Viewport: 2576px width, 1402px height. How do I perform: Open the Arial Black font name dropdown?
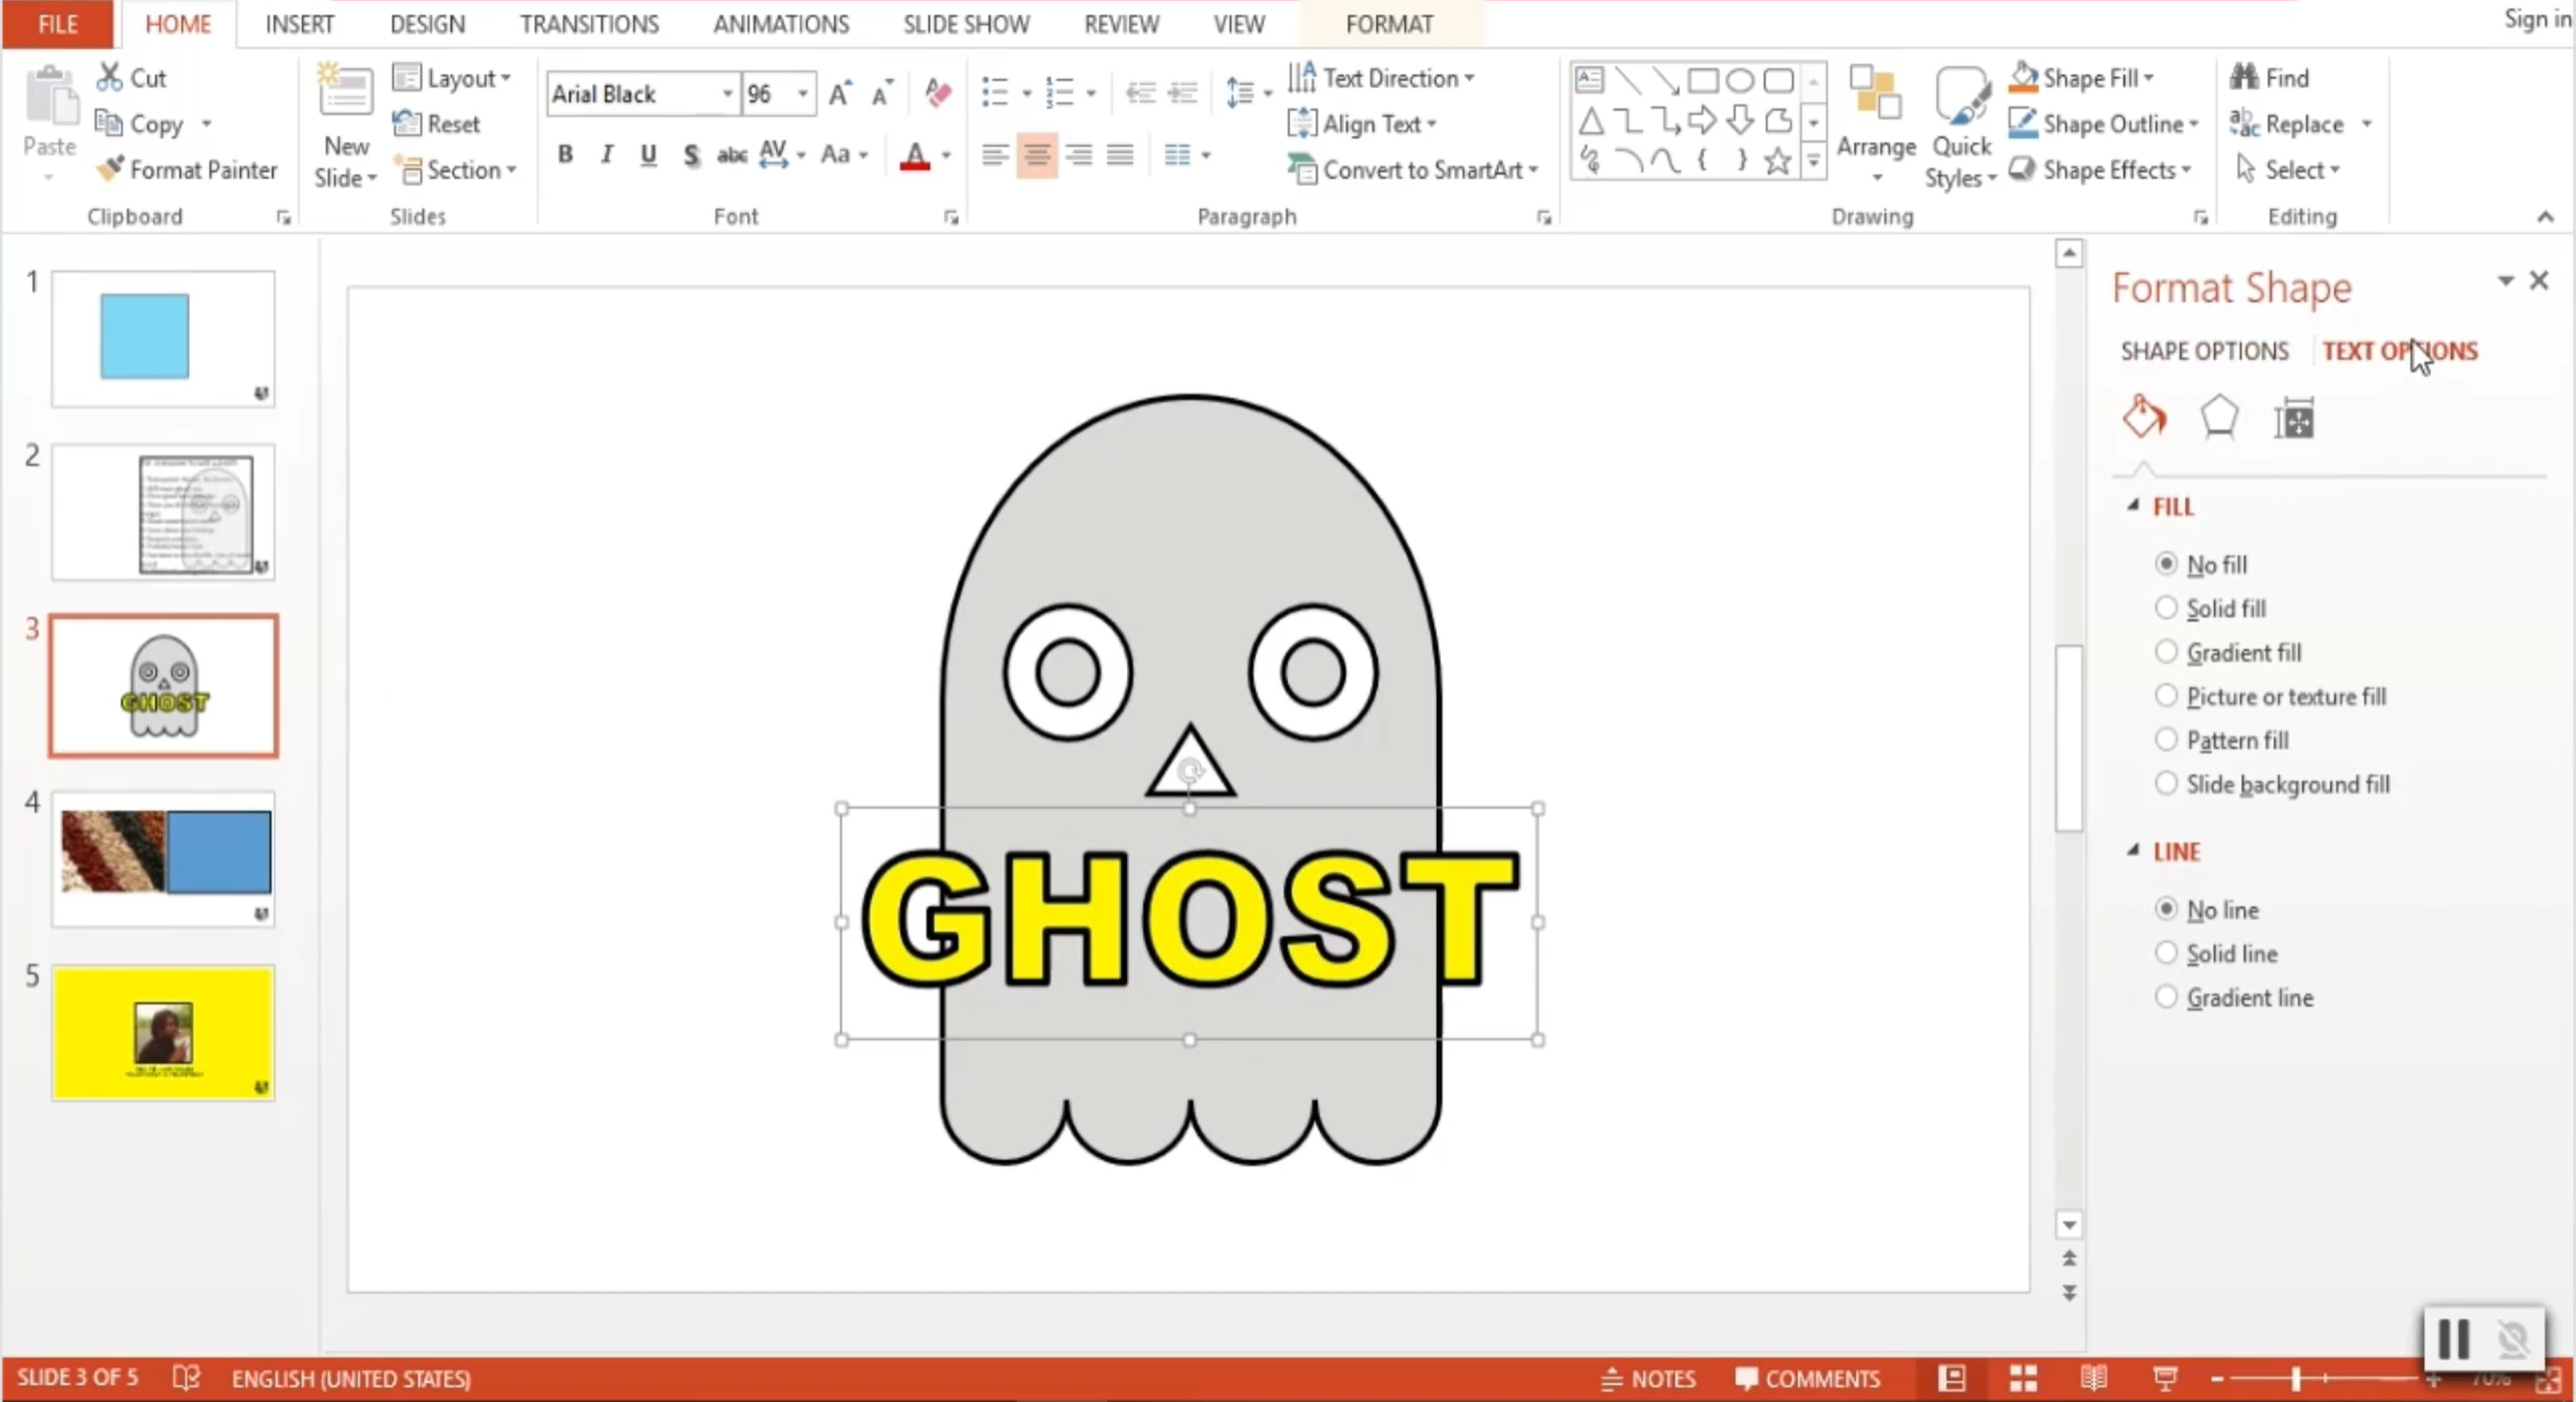click(727, 93)
